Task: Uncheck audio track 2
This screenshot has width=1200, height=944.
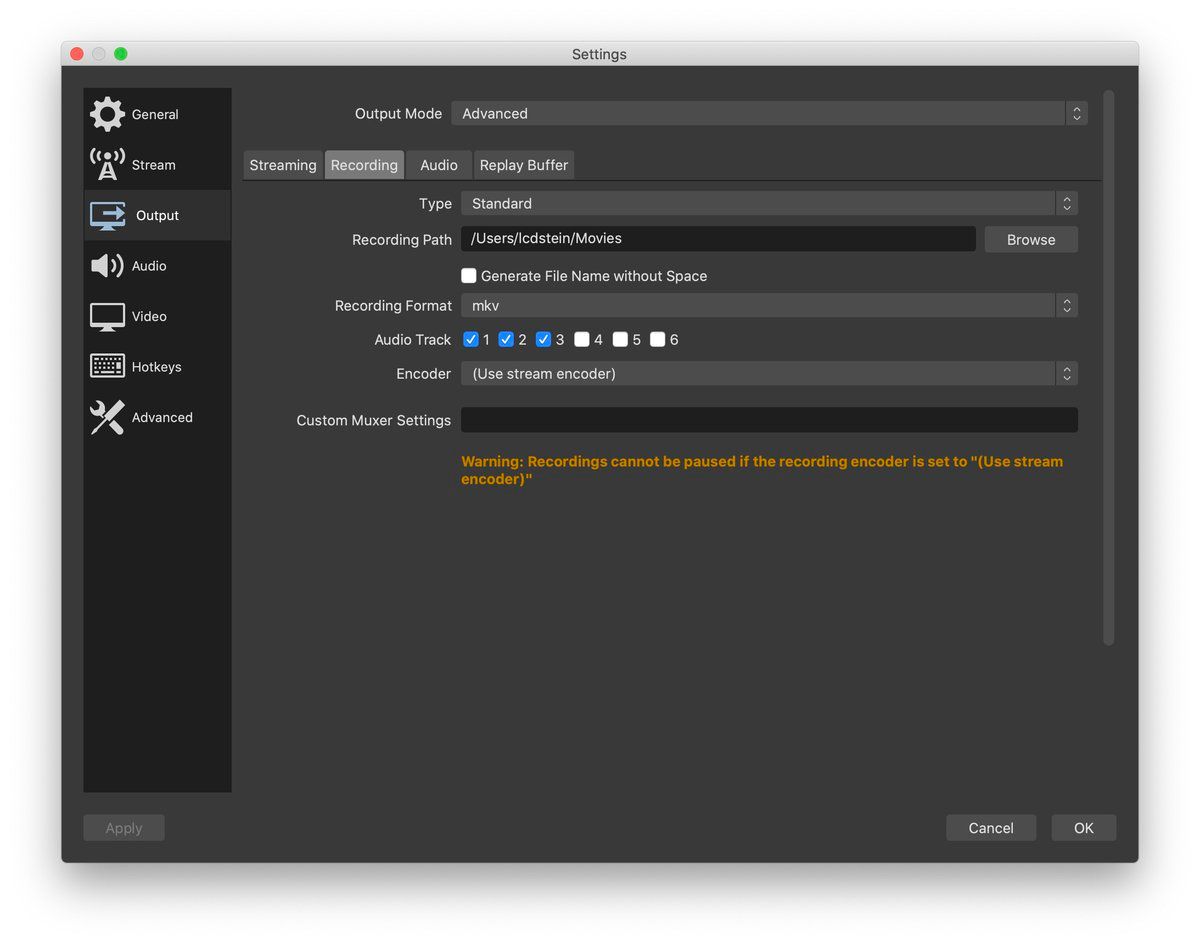Action: coord(506,340)
